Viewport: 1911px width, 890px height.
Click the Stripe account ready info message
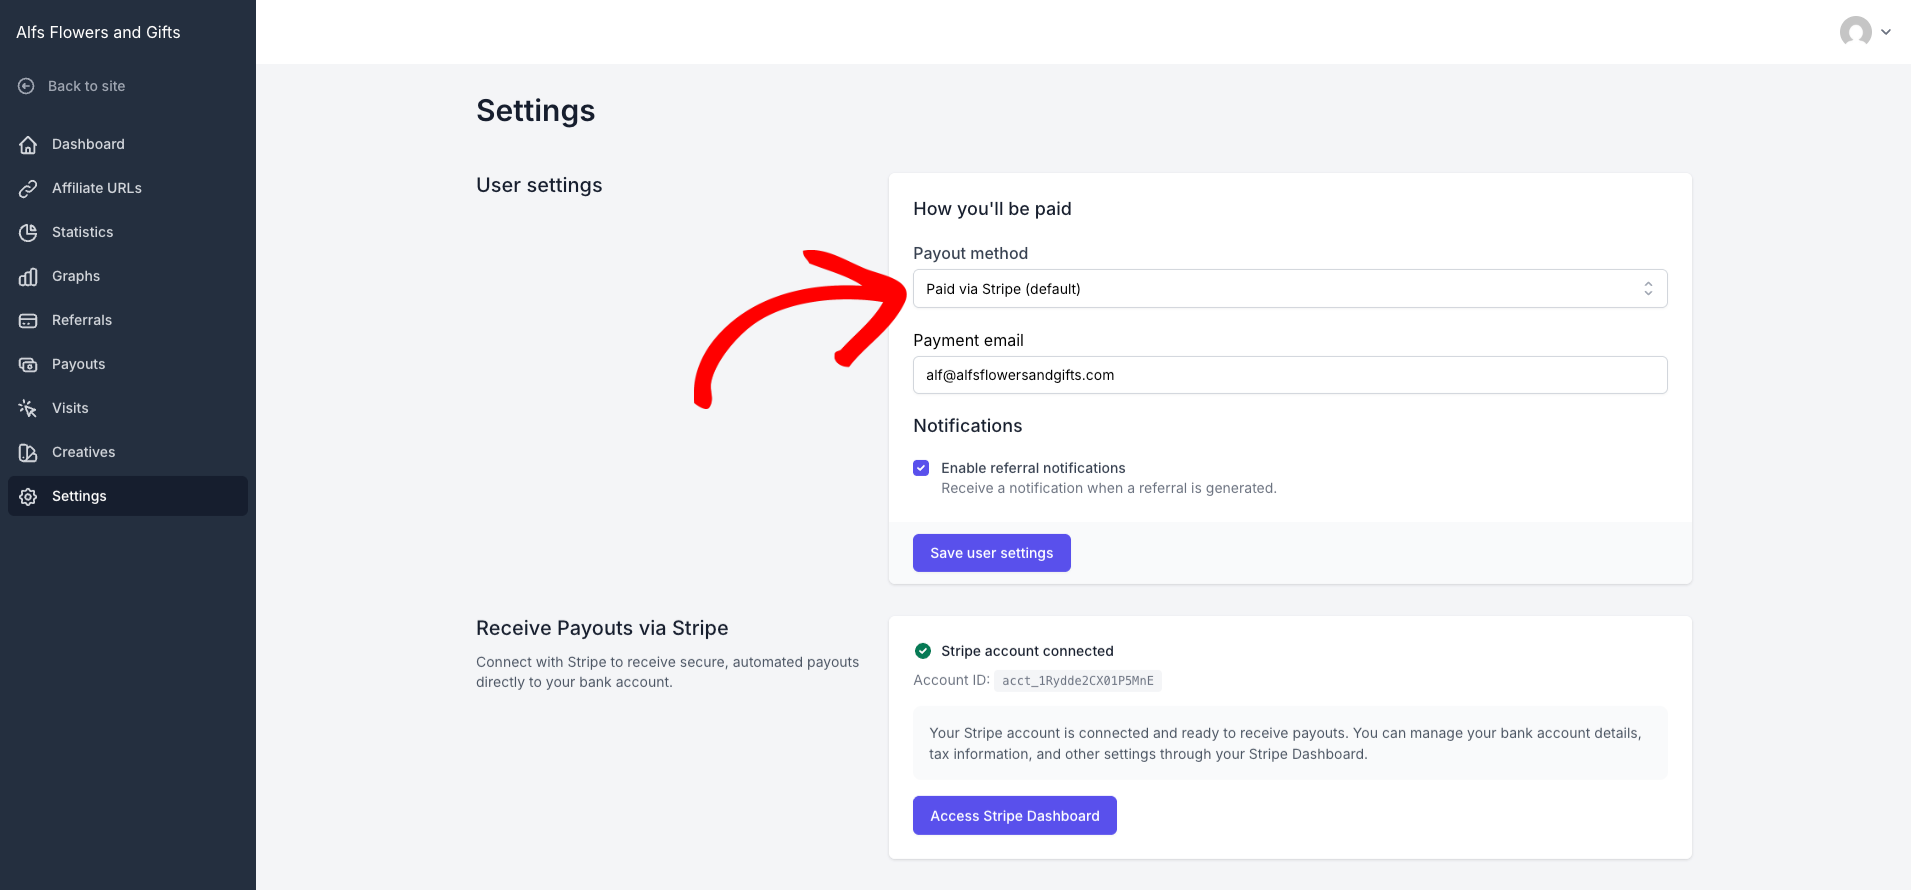pos(1290,743)
